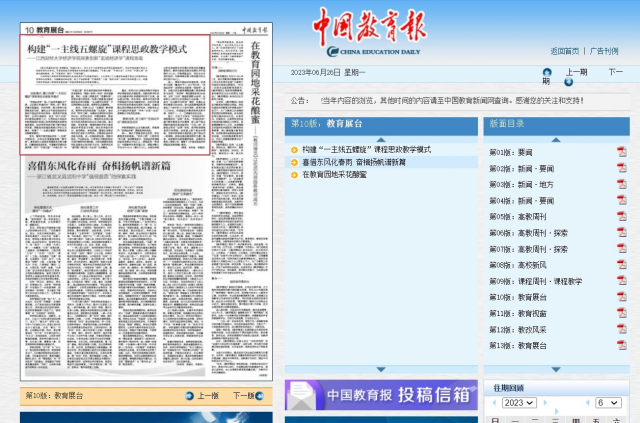Open PDF icon beside 第09版 课程周刊
The width and height of the screenshot is (640, 423).
(x=622, y=281)
